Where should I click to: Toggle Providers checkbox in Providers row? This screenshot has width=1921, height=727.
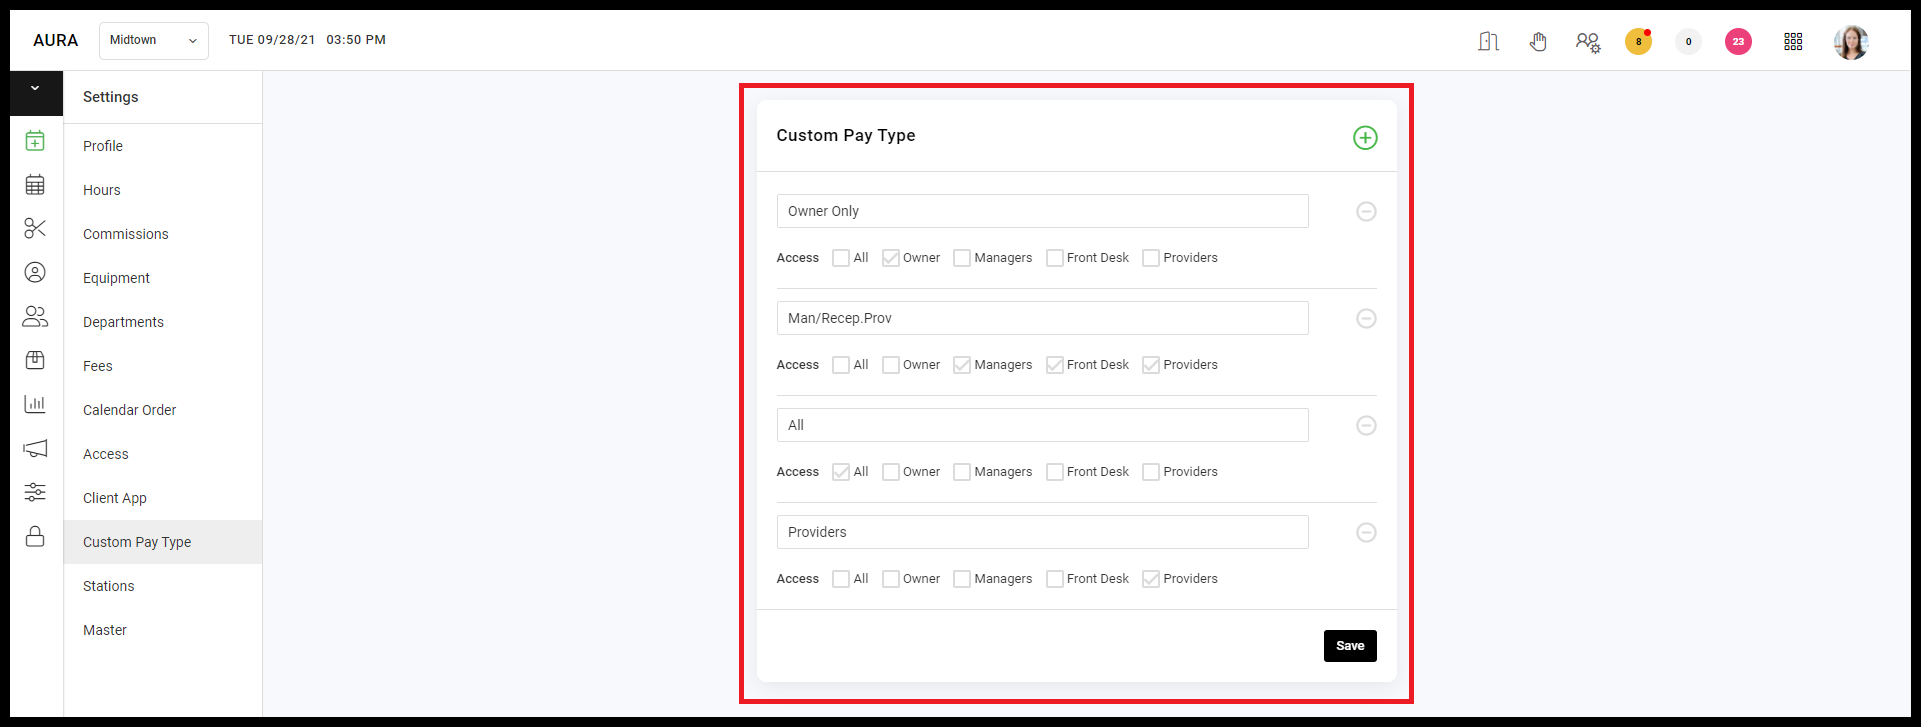[x=1151, y=579]
